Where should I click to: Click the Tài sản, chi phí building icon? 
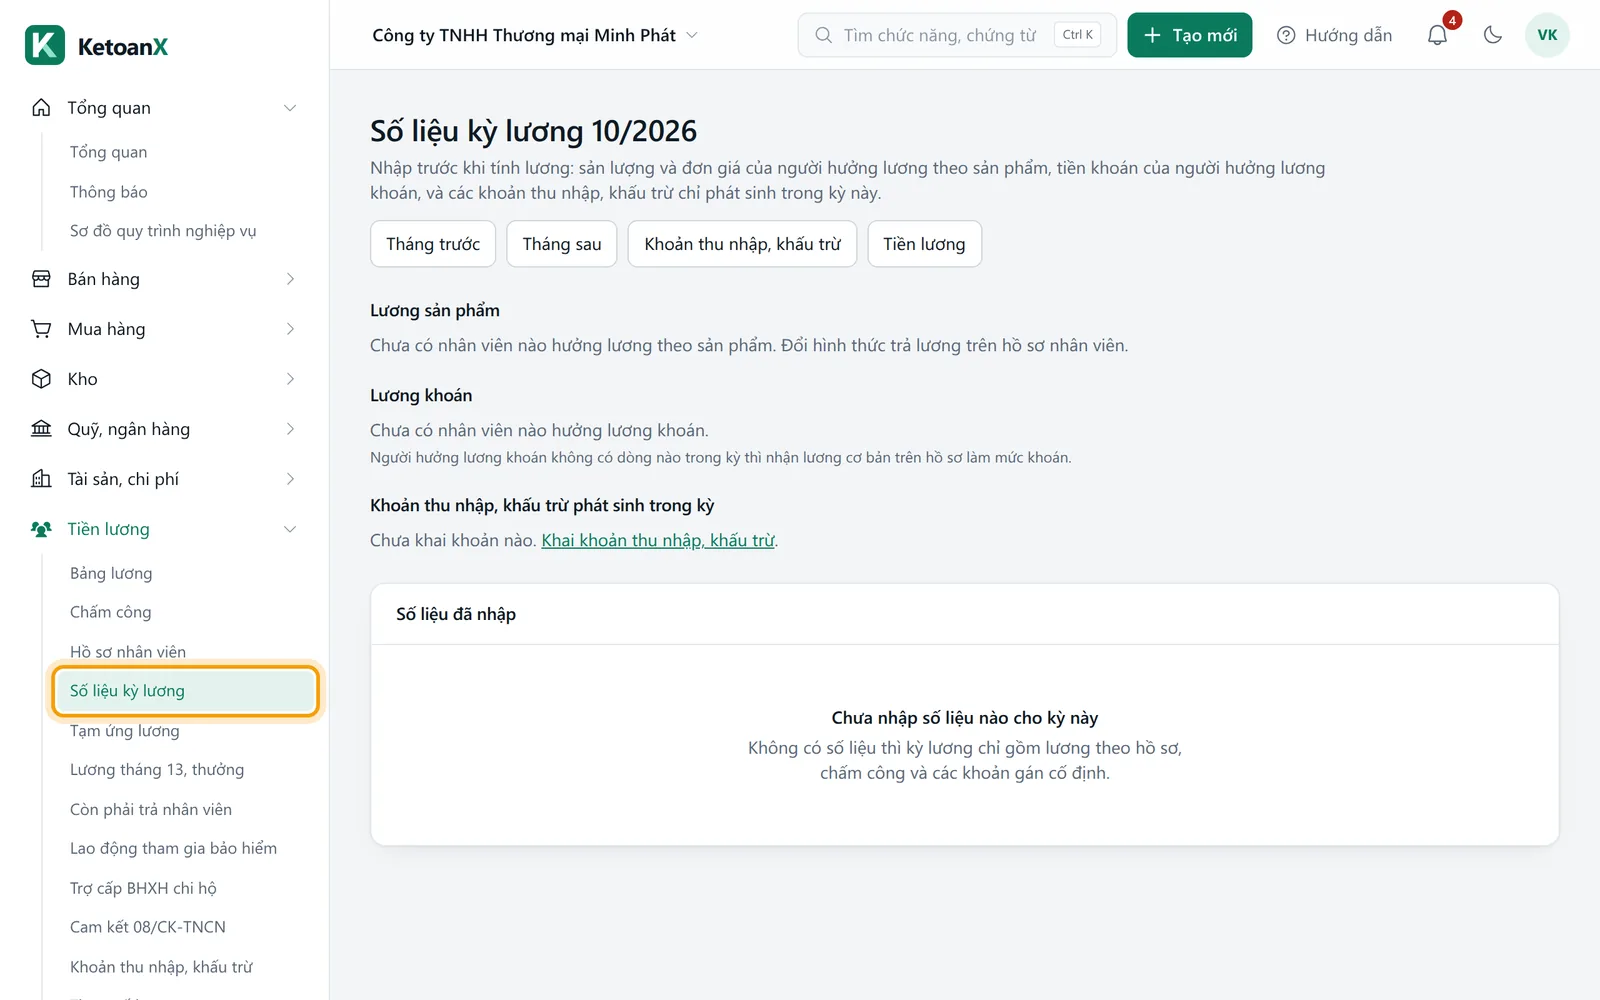pos(41,479)
